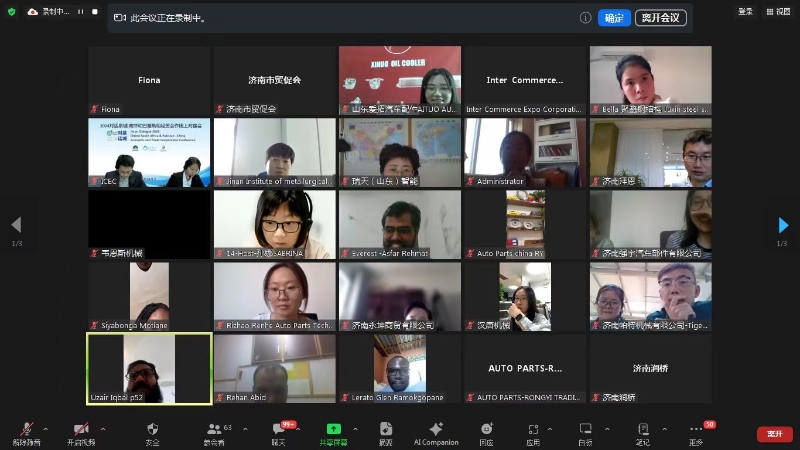
Task: Expand audio options arrow beside microphone
Action: [x=45, y=429]
